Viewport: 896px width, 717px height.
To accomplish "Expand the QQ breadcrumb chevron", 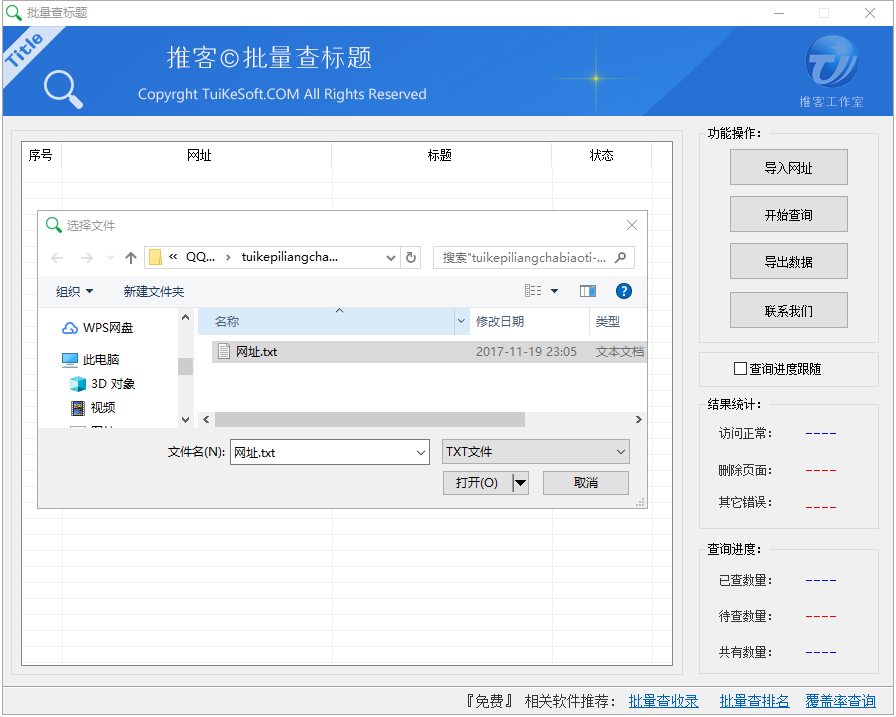I will click(228, 258).
